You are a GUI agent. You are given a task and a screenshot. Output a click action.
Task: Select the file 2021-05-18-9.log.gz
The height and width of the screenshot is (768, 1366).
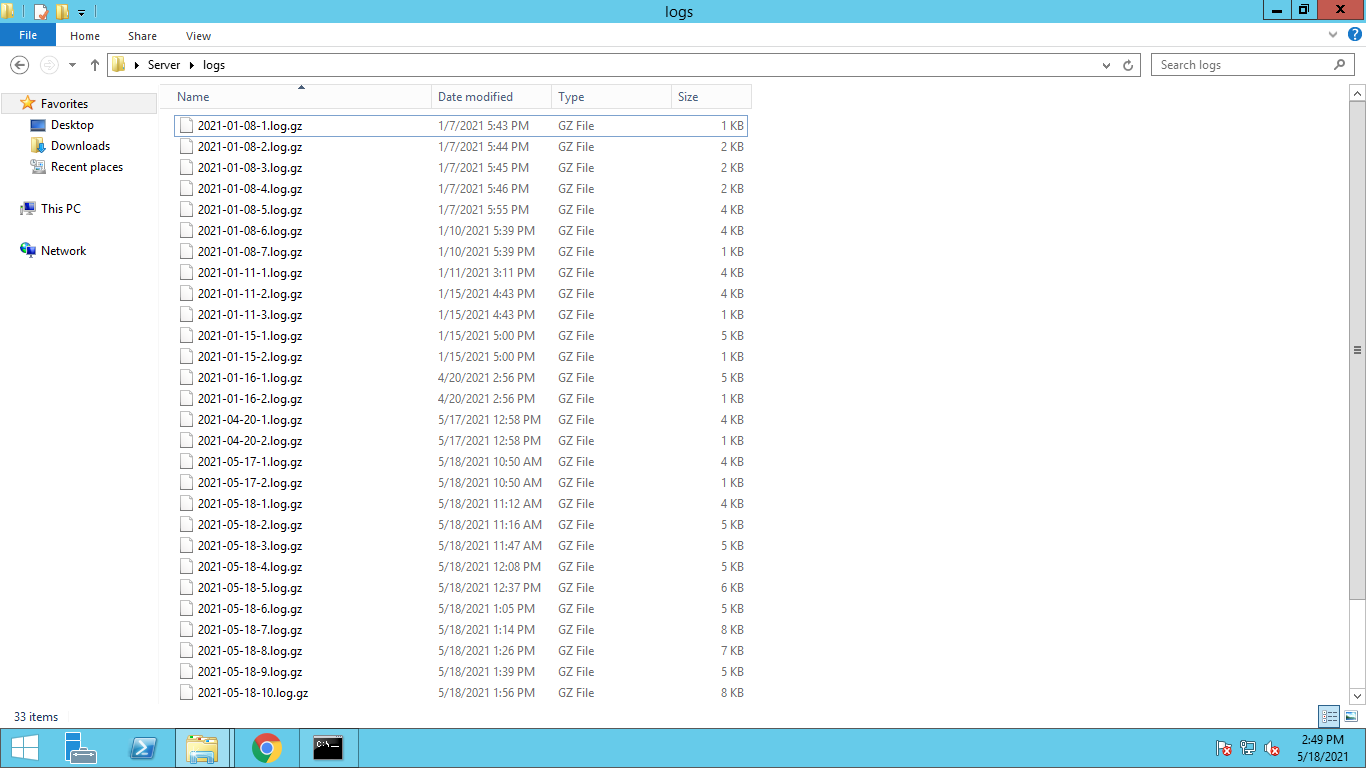pyautogui.click(x=461, y=672)
